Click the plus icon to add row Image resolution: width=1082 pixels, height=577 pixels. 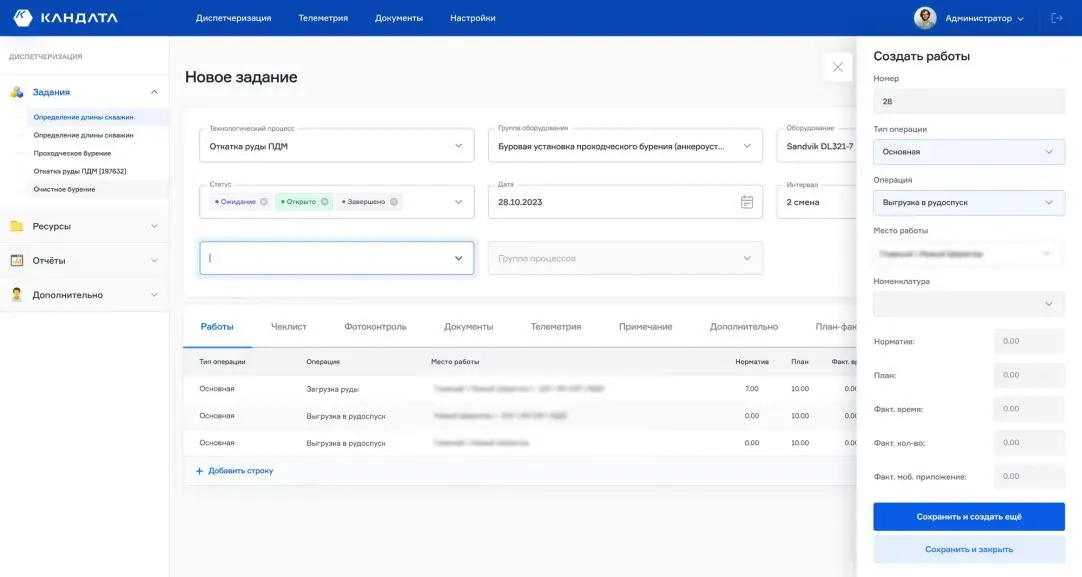[x=199, y=471]
